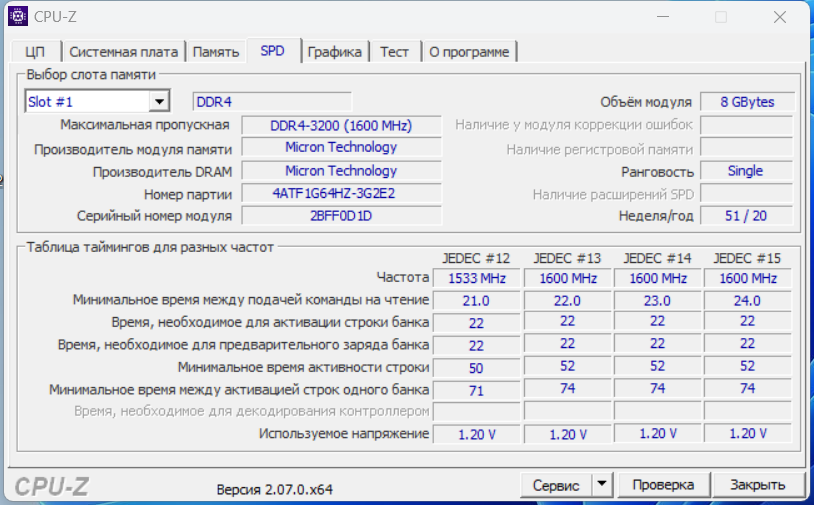Click the 51 / 20 week/year value

tap(746, 215)
